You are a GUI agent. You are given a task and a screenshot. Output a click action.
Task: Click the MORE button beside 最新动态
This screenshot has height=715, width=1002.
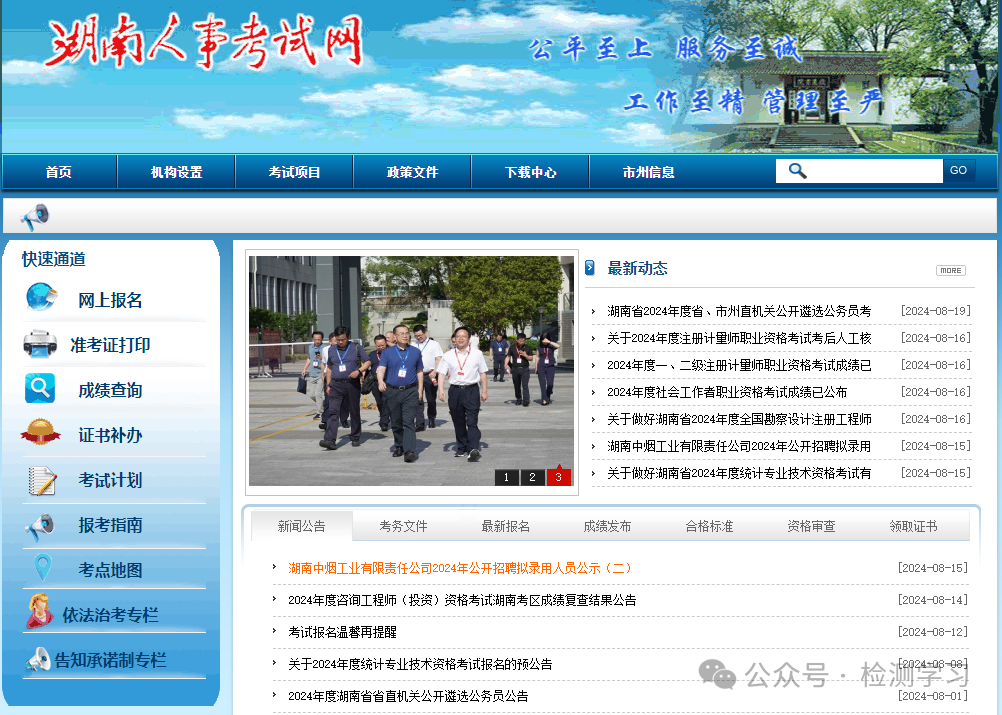tap(950, 270)
